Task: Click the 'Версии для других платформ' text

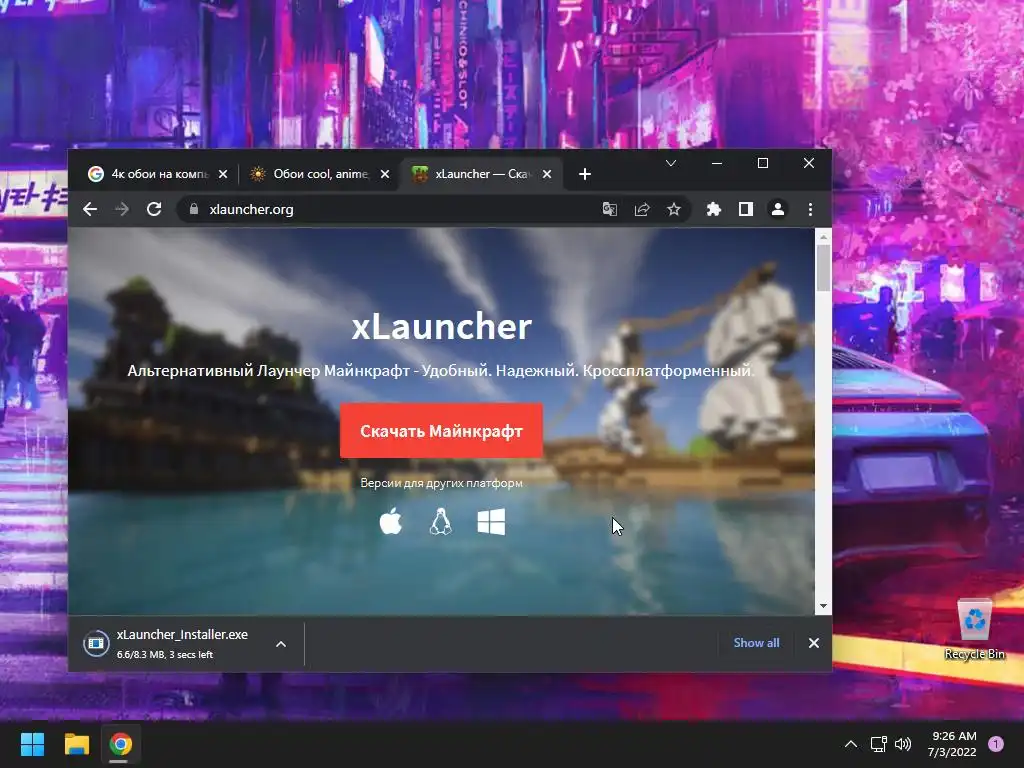Action: [x=441, y=483]
